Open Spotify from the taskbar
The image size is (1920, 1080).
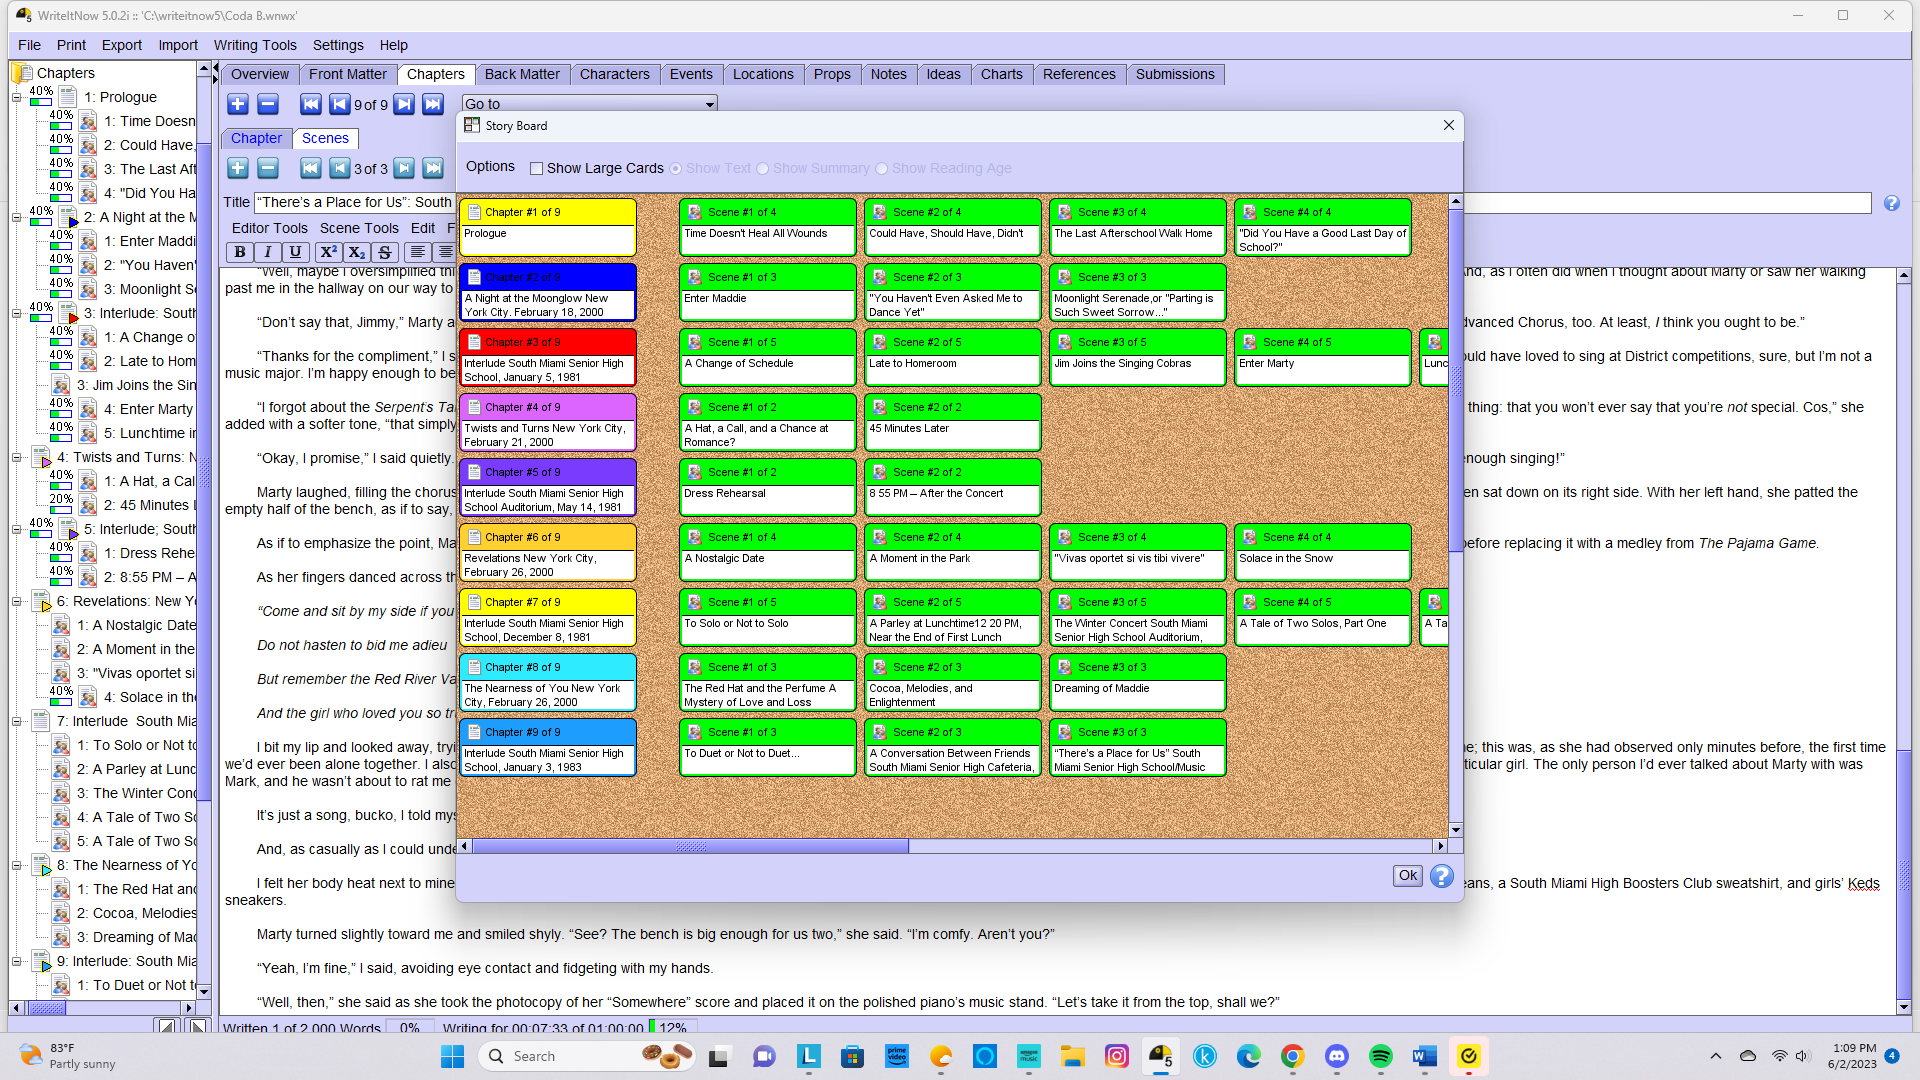(x=1381, y=1056)
